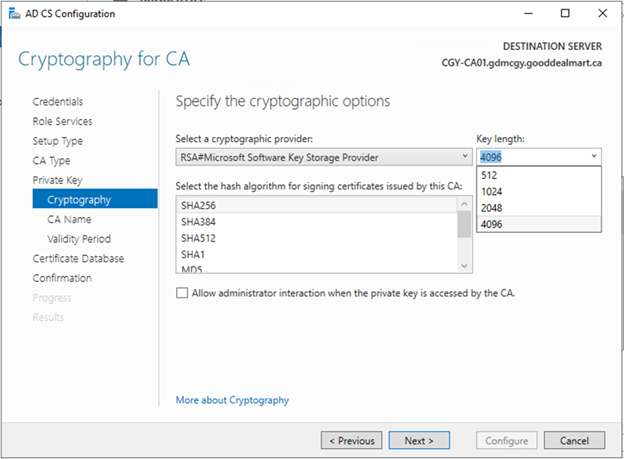The image size is (624, 459).
Task: Click the hash list scroll down arrow
Action: 464,266
